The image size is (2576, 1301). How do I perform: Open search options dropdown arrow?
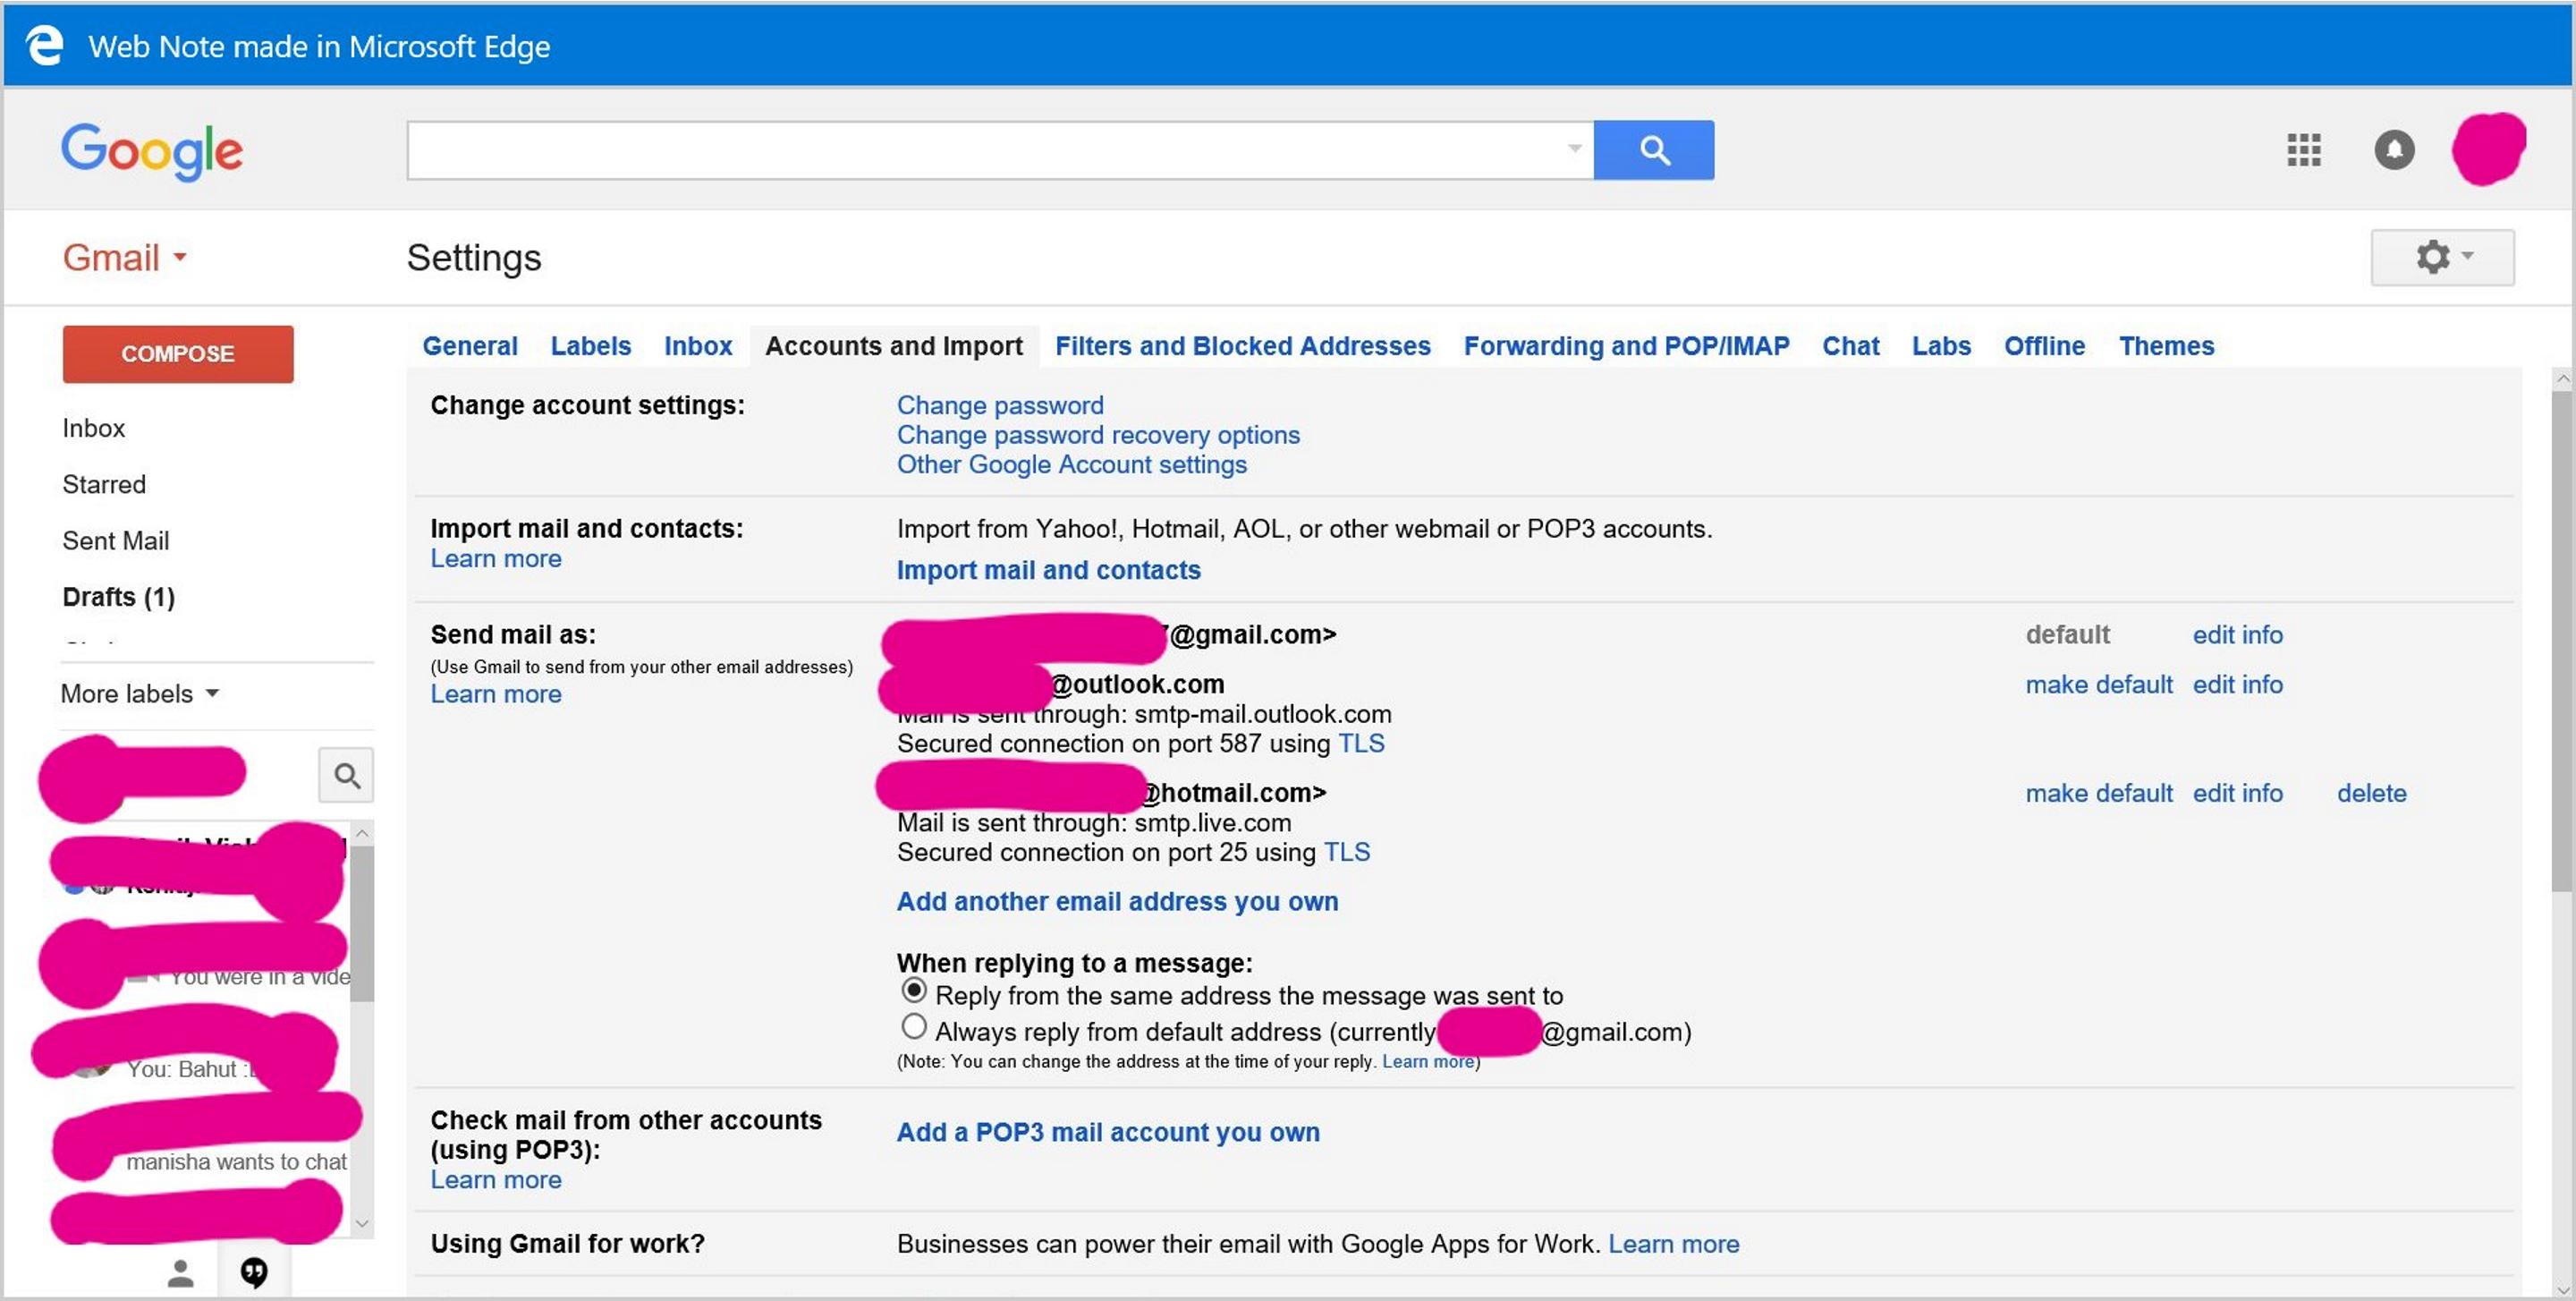(1574, 149)
